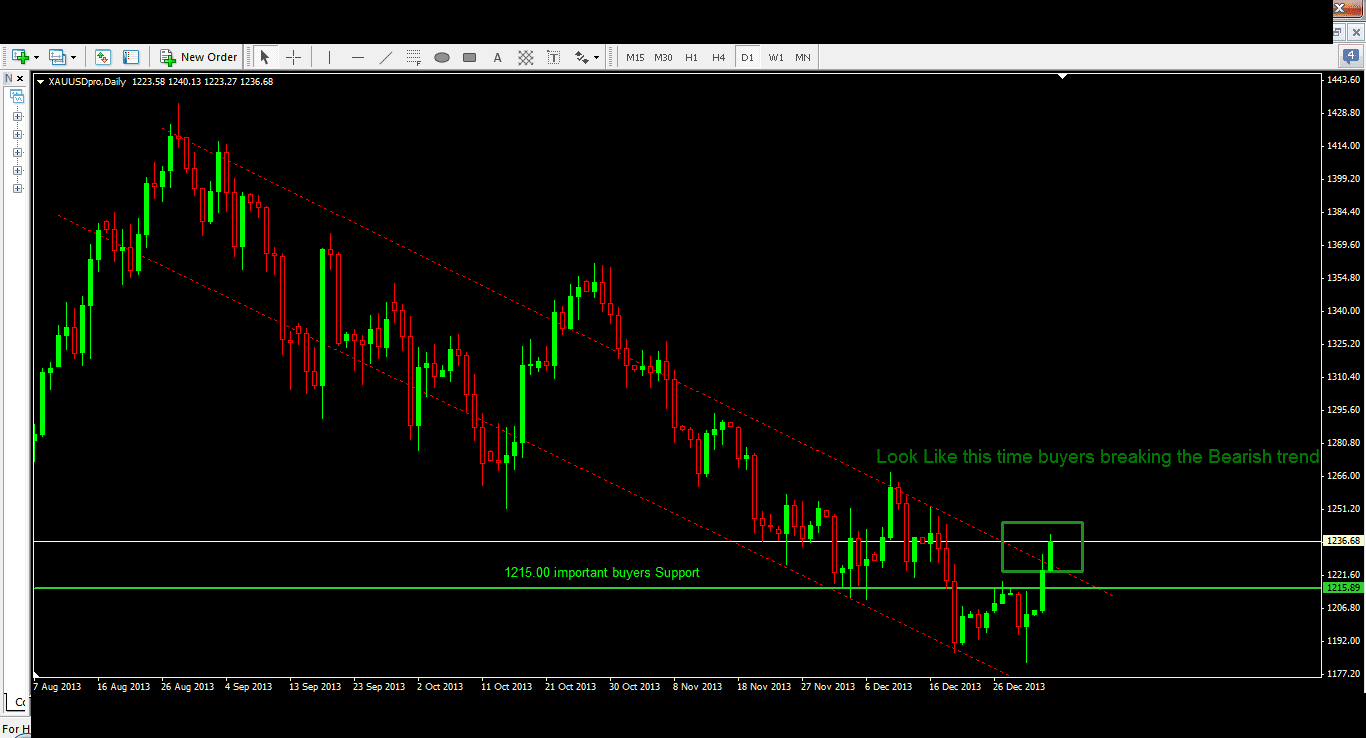Screen dimensions: 1366x738
Task: Select the Fibonacci retracement tool
Action: click(x=414, y=58)
